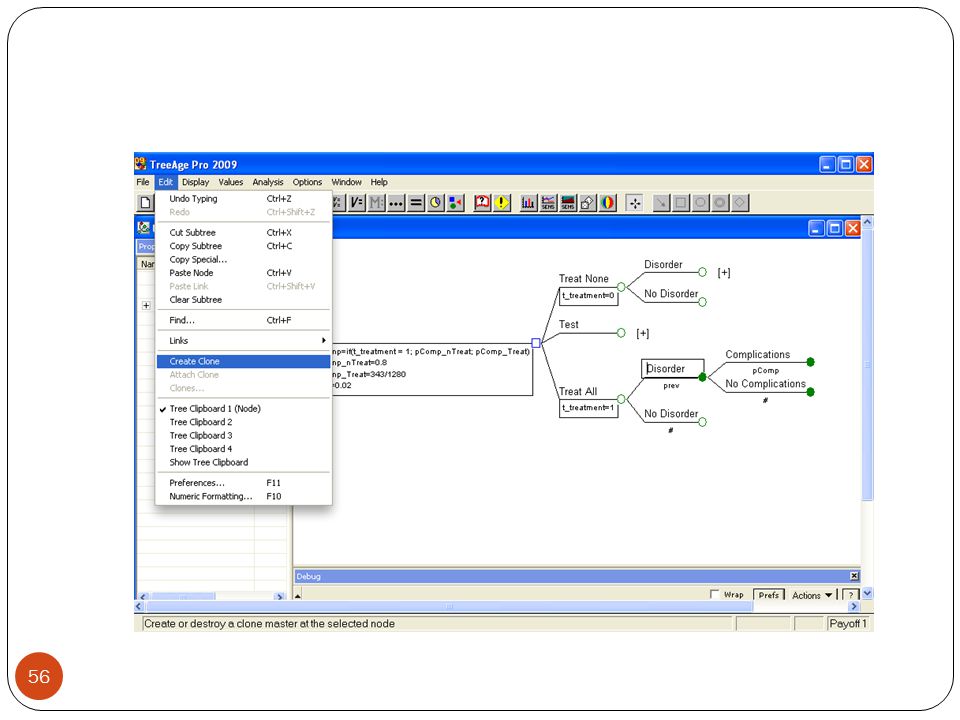Click the grayed filled circle node icon
Image resolution: width=960 pixels, height=720 pixels.
721,203
